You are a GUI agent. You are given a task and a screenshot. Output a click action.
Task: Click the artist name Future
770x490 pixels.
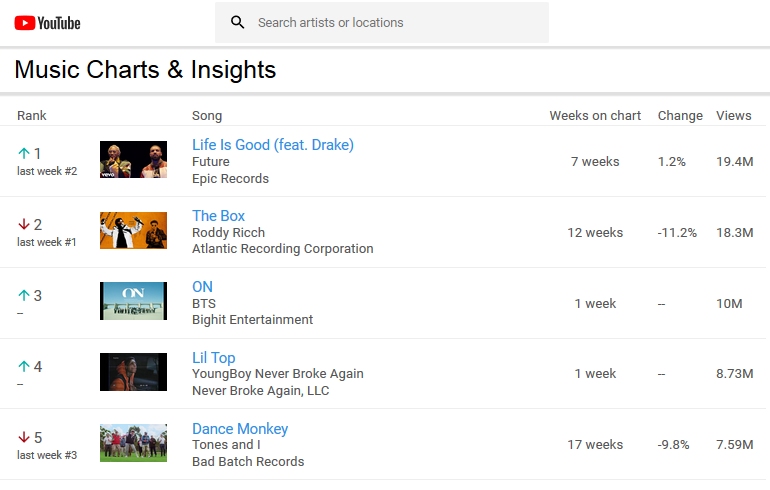pos(211,162)
